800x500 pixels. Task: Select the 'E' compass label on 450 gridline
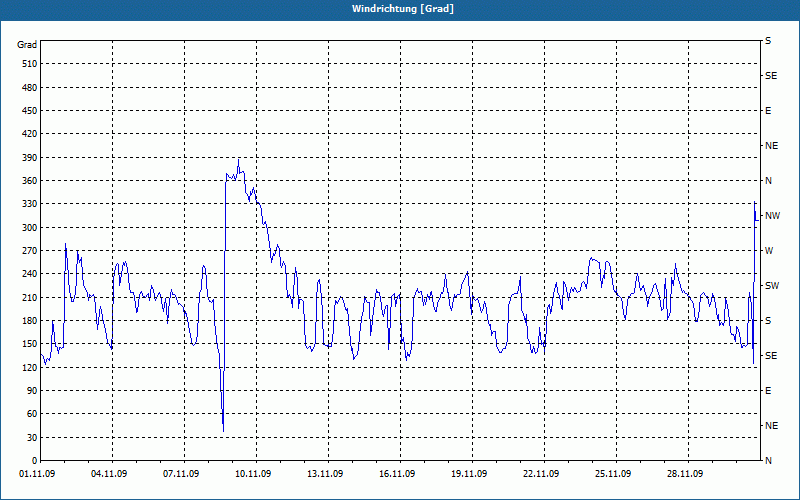point(768,111)
